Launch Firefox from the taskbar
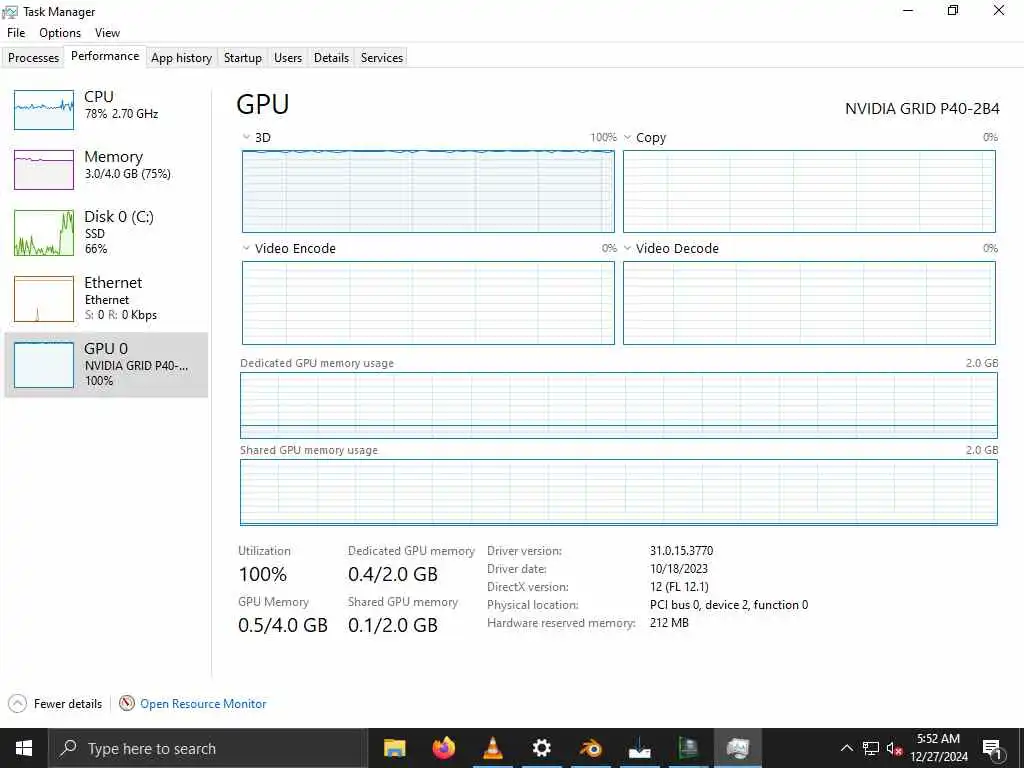Image resolution: width=1024 pixels, height=768 pixels. click(x=443, y=748)
